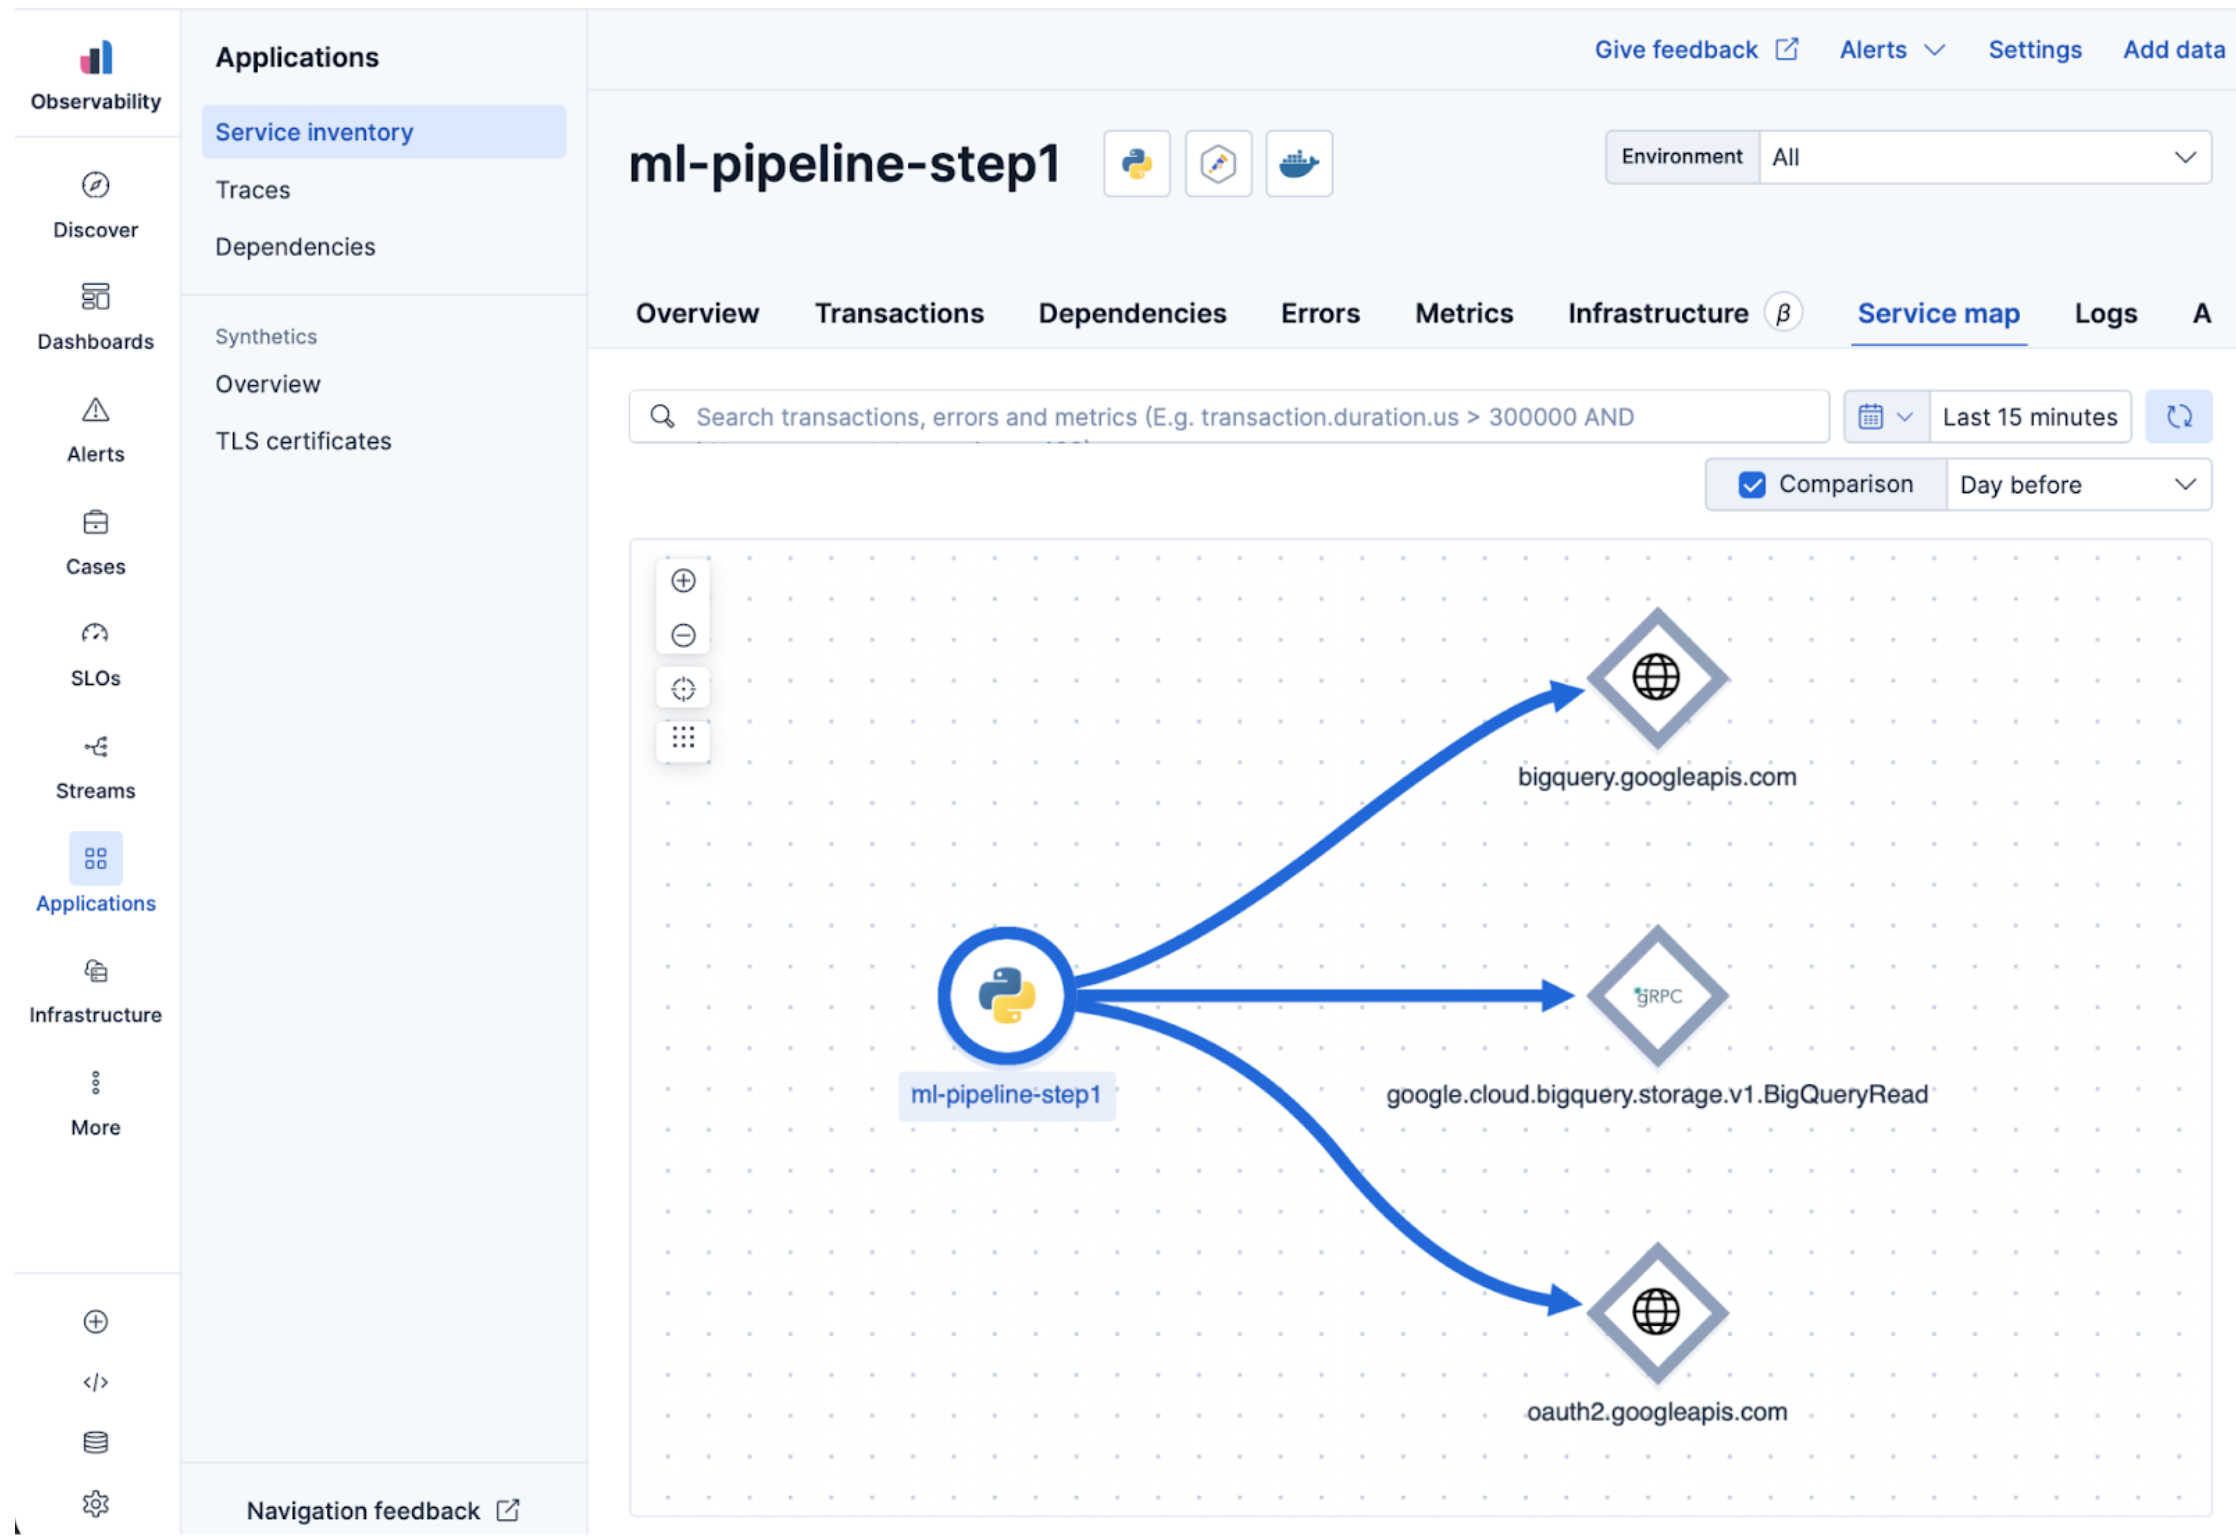The image size is (2236, 1540).
Task: Zoom in on the service map
Action: pyautogui.click(x=683, y=581)
